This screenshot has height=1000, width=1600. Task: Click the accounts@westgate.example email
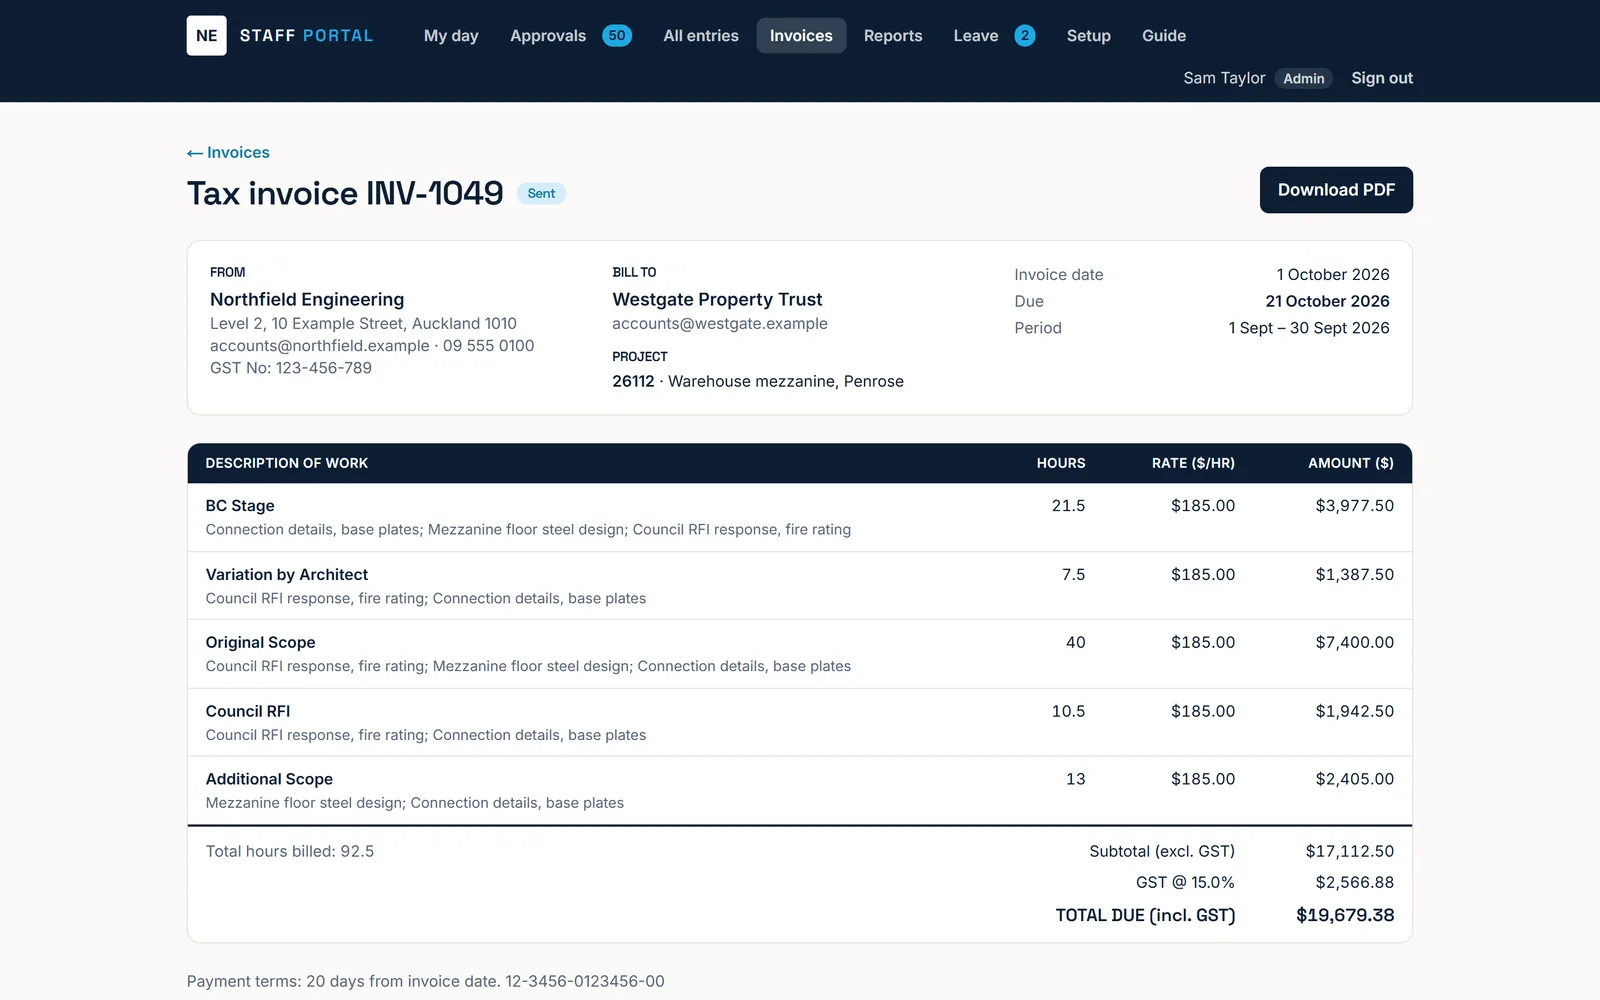click(x=720, y=323)
